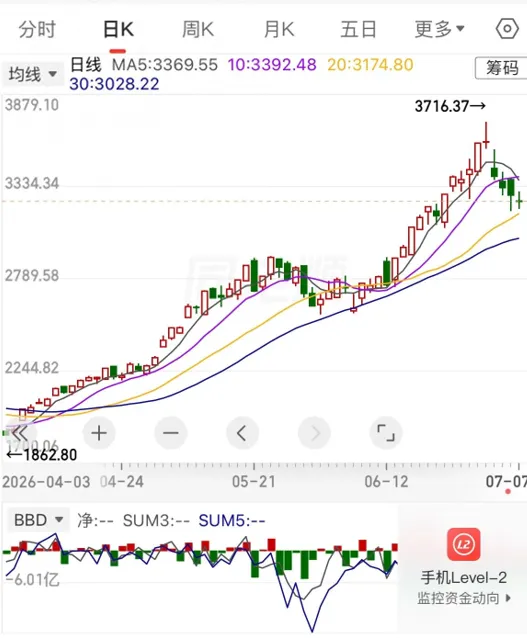Screen dimensions: 527x638
Task: Switch to the 周K tab
Action: tap(198, 30)
